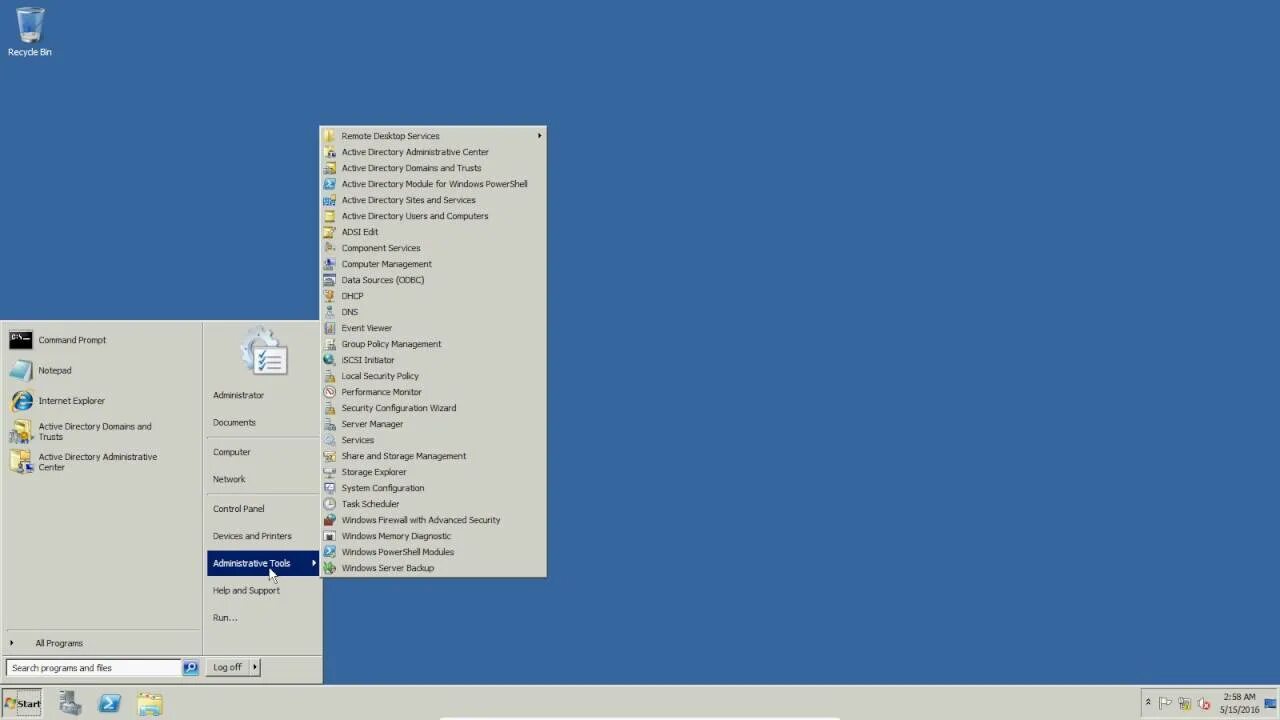Click the Show desktop button beside clock

[1272, 703]
